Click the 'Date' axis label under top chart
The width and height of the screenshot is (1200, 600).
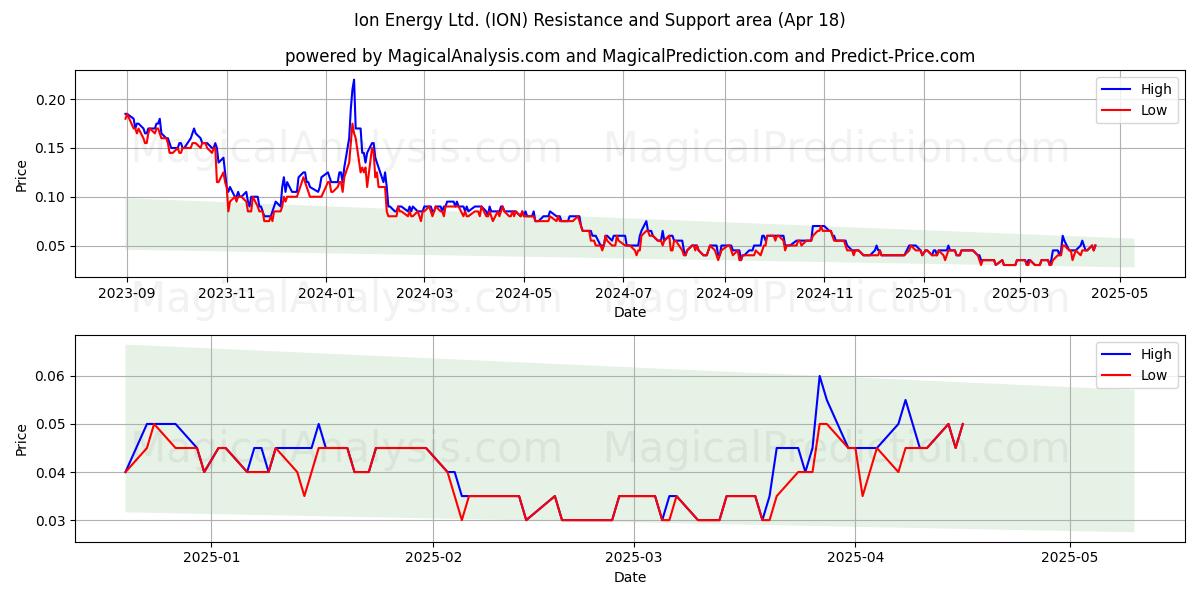(x=630, y=312)
